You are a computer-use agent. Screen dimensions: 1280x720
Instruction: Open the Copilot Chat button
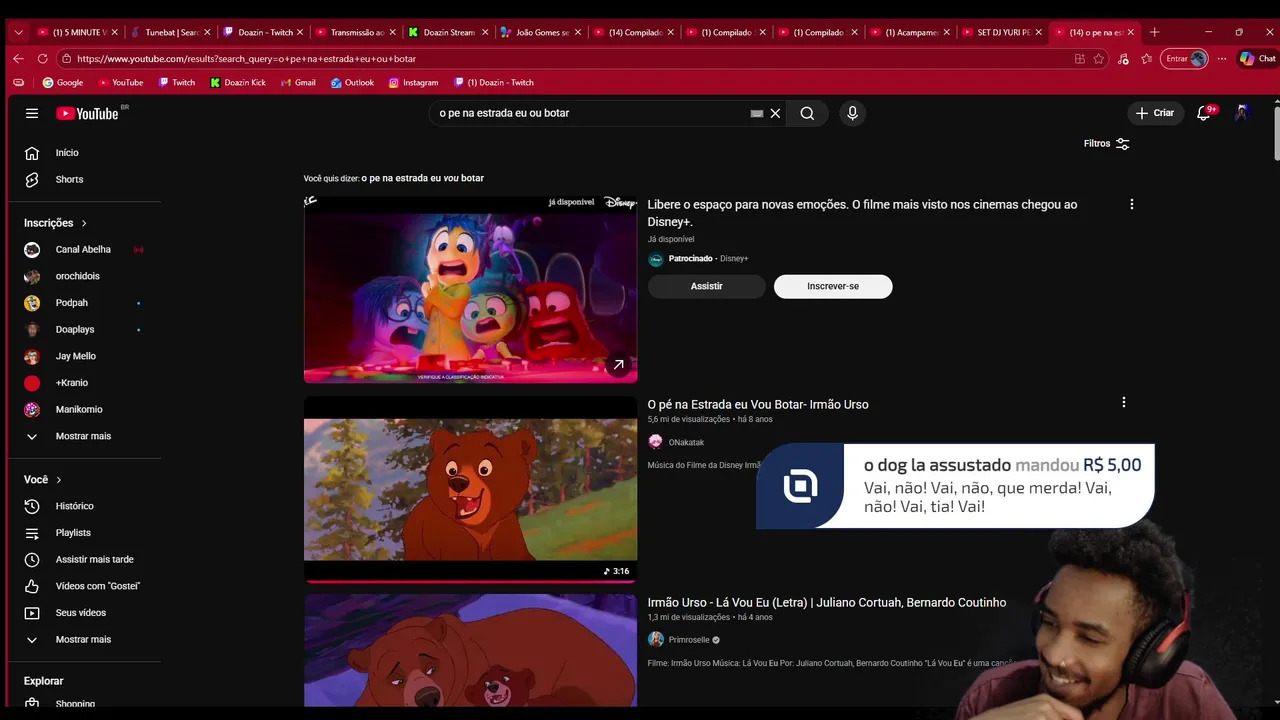coord(1257,59)
